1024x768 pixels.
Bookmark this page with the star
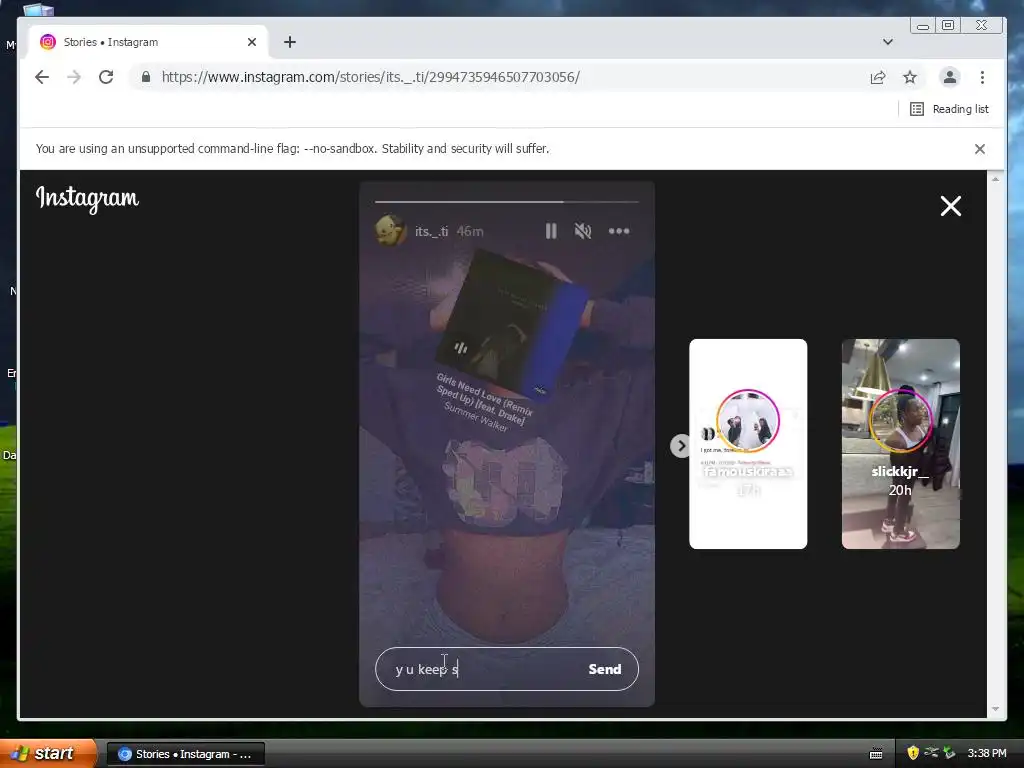pyautogui.click(x=910, y=78)
